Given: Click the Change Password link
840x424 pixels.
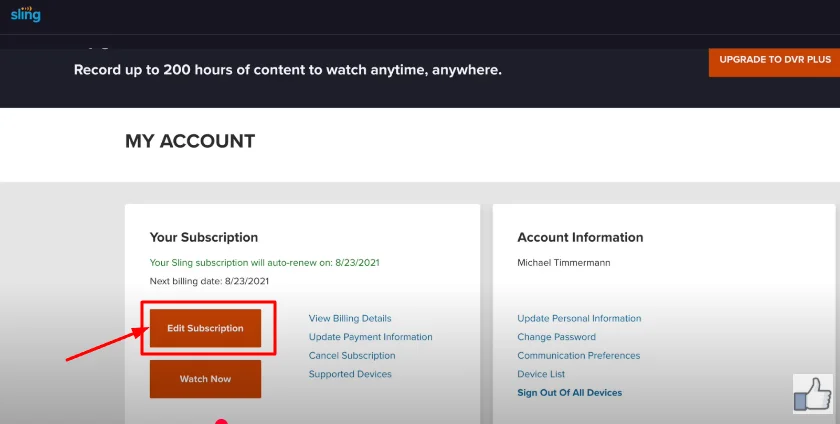Looking at the screenshot, I should 556,337.
